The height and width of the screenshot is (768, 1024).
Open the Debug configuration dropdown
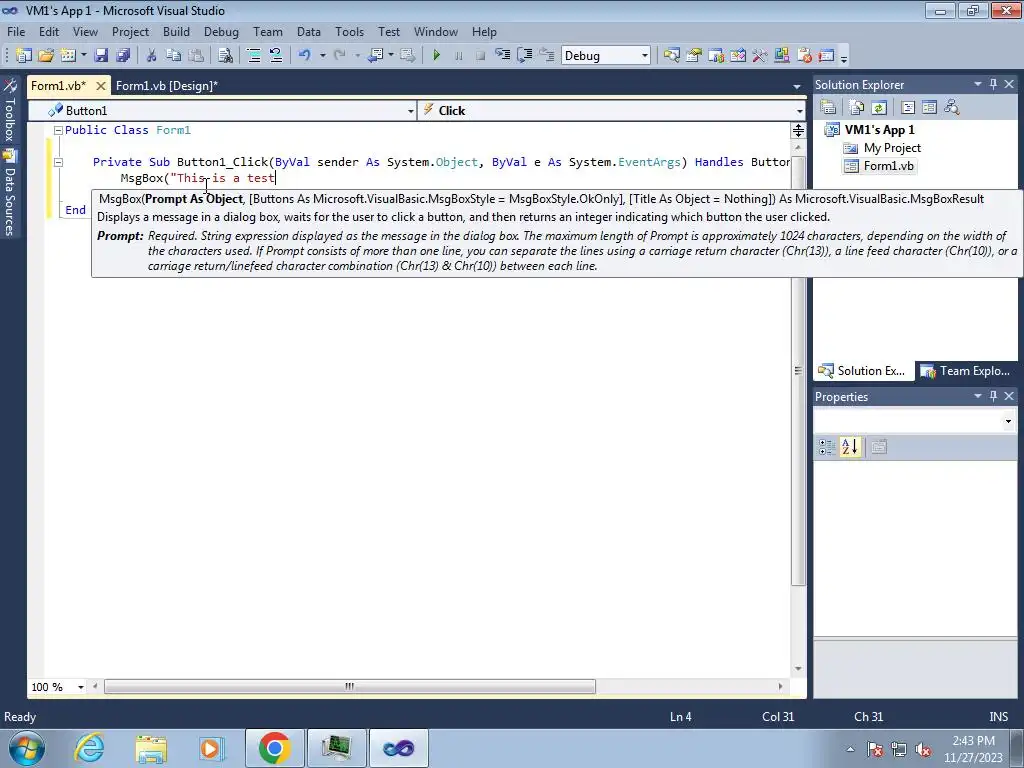644,56
